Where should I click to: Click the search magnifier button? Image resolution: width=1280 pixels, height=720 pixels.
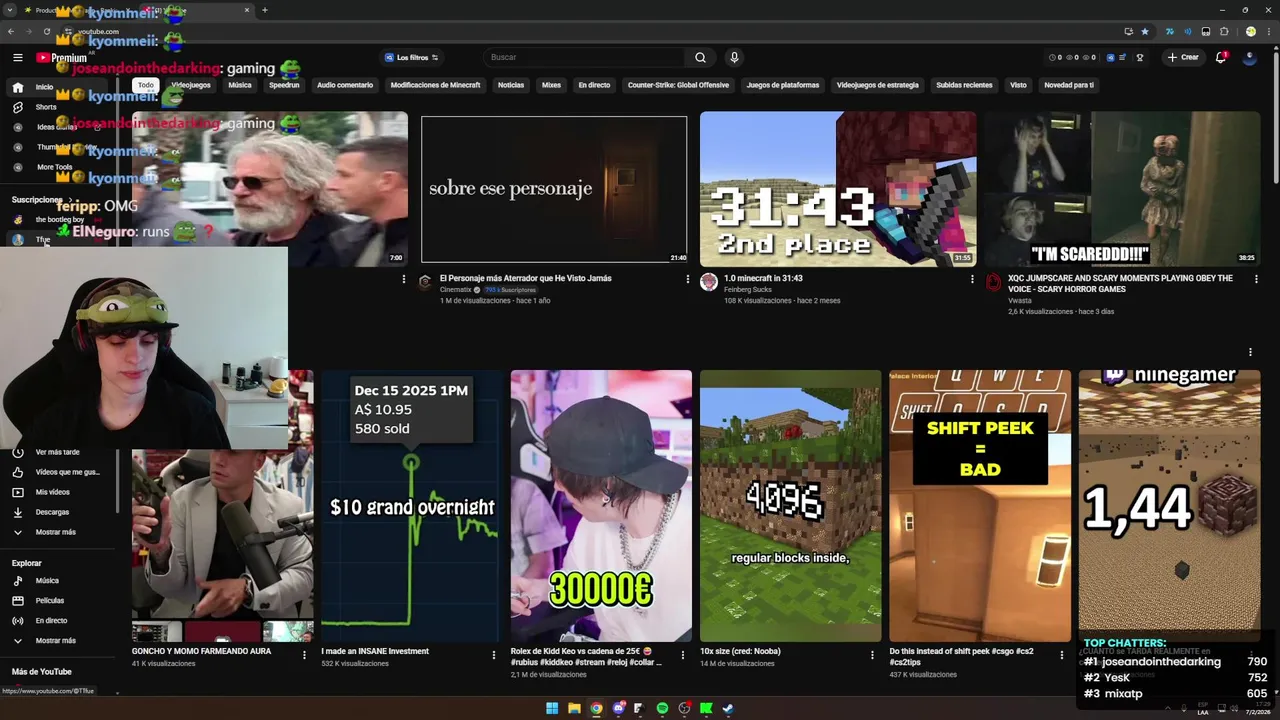tap(700, 57)
